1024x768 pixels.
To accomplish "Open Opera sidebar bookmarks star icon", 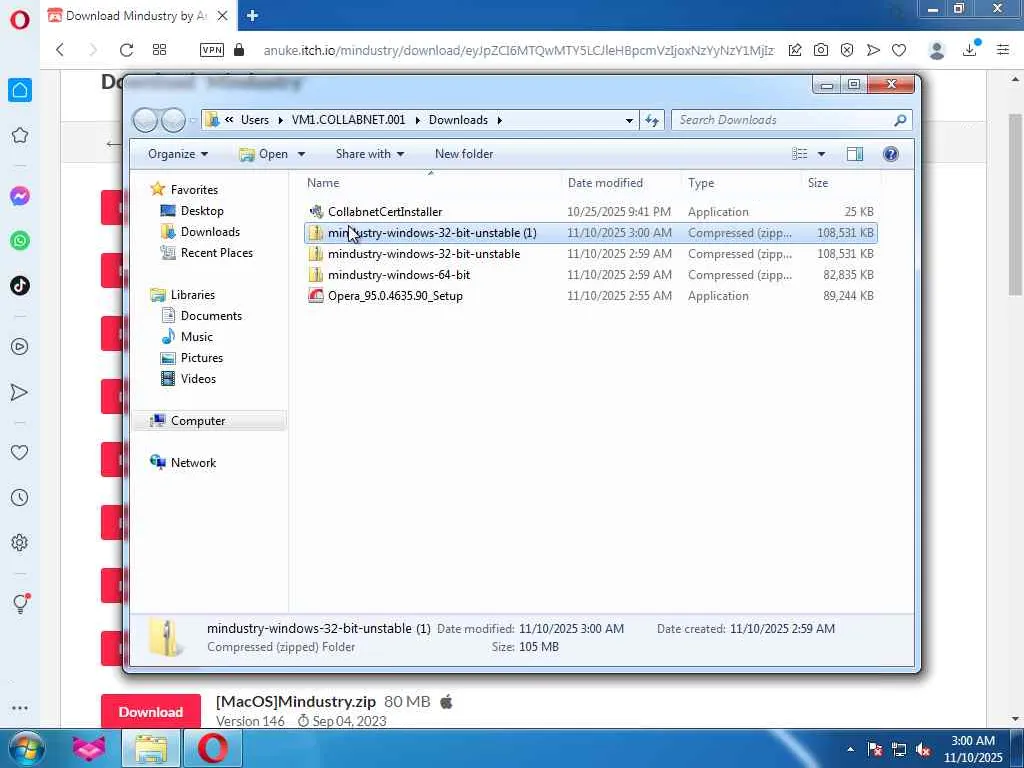I will point(20,135).
